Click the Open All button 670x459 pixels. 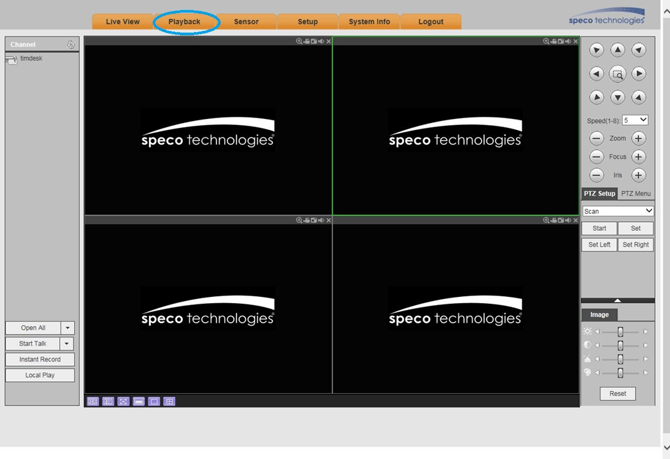[33, 328]
